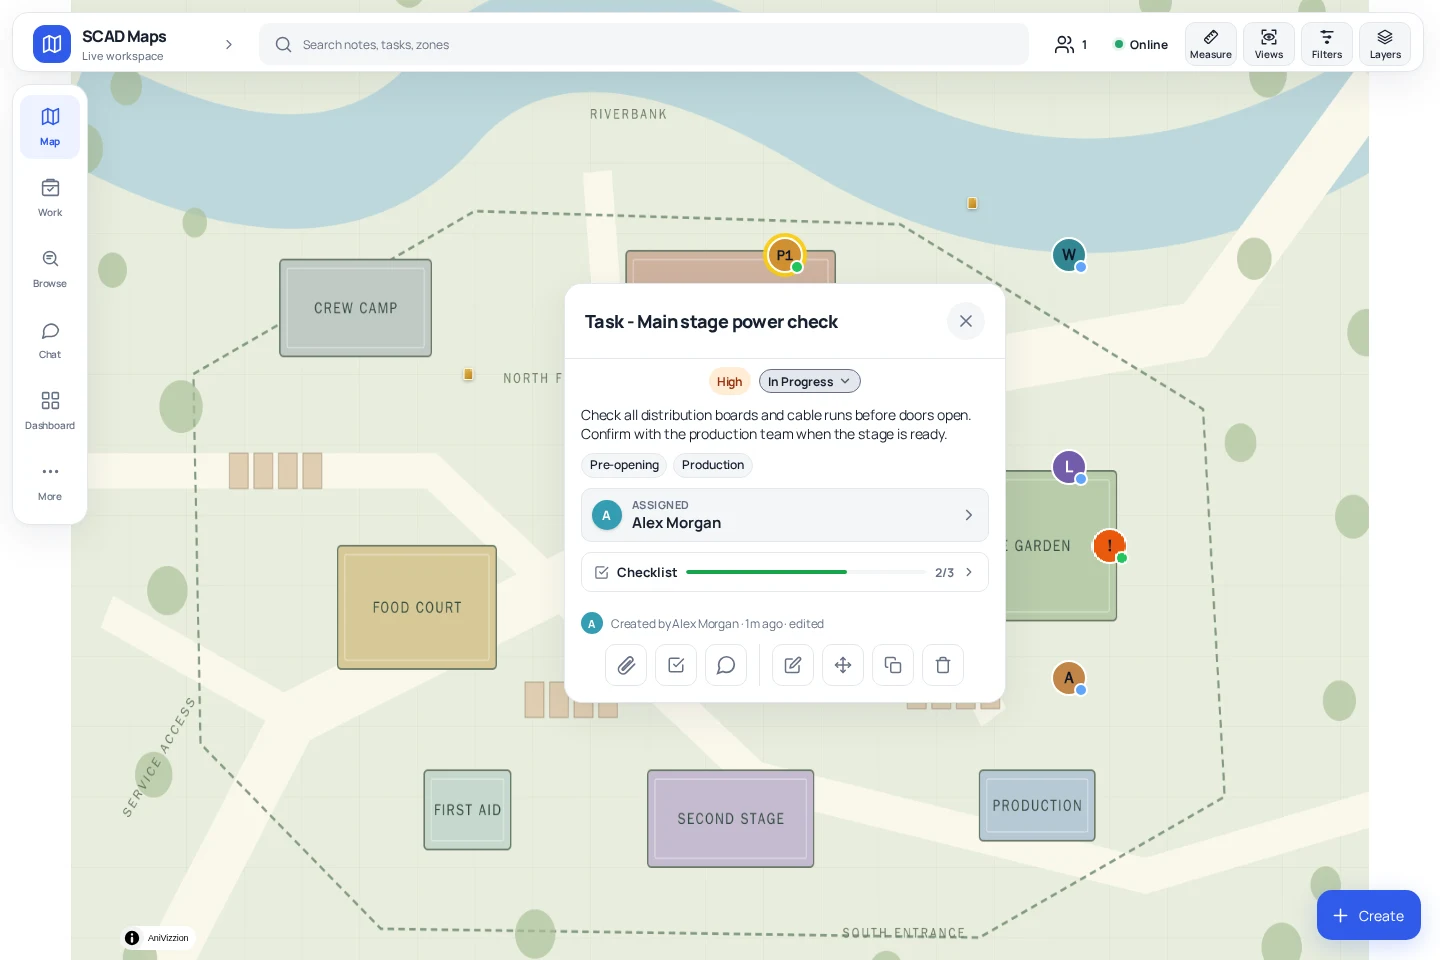Switch to the Map tab
Viewport: 1440px width, 960px height.
tap(50, 127)
